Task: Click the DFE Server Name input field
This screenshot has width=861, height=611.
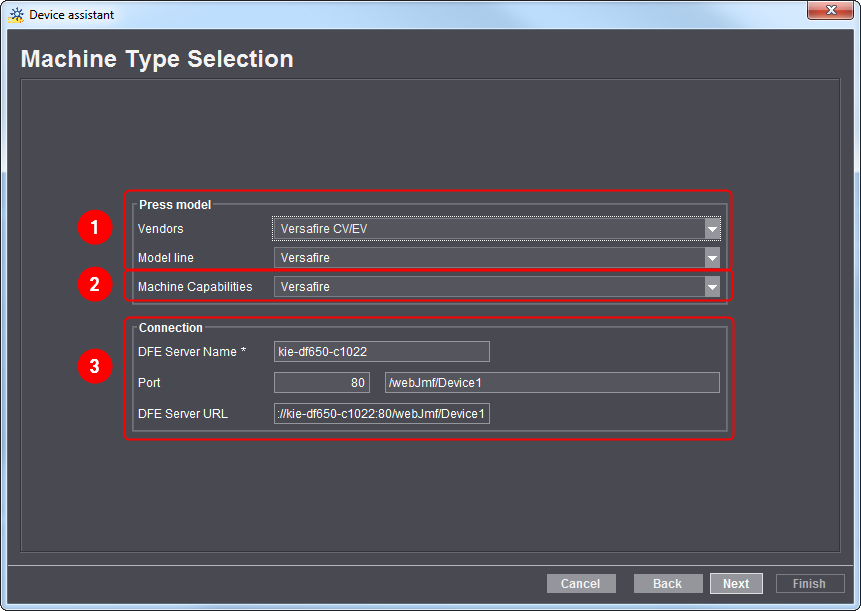Action: [381, 351]
